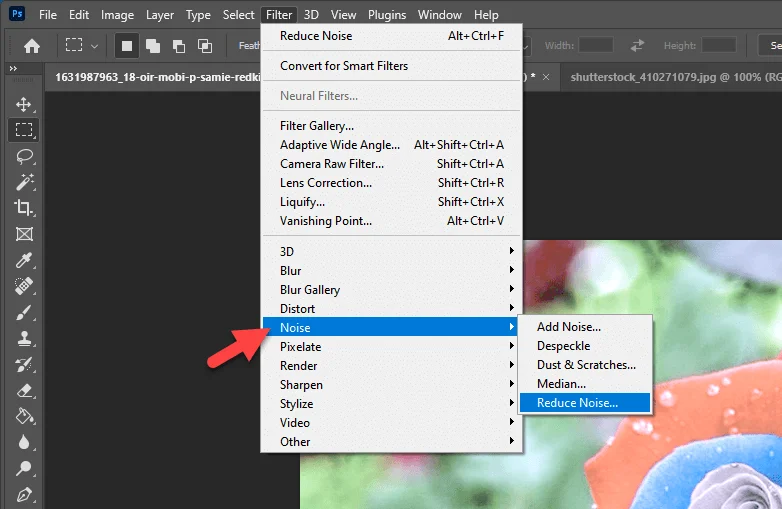This screenshot has width=782, height=509.
Task: Click the Height input field
Action: pyautogui.click(x=719, y=45)
